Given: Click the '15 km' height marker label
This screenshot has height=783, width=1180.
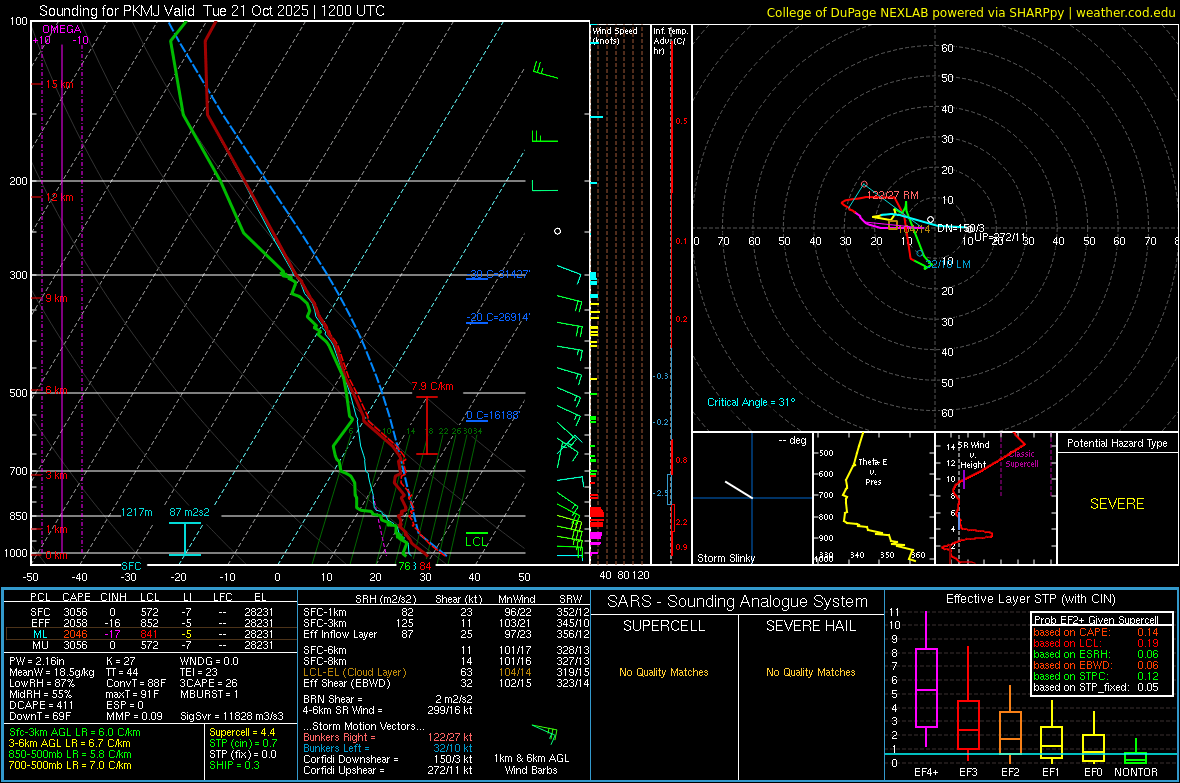Looking at the screenshot, I should (x=59, y=84).
